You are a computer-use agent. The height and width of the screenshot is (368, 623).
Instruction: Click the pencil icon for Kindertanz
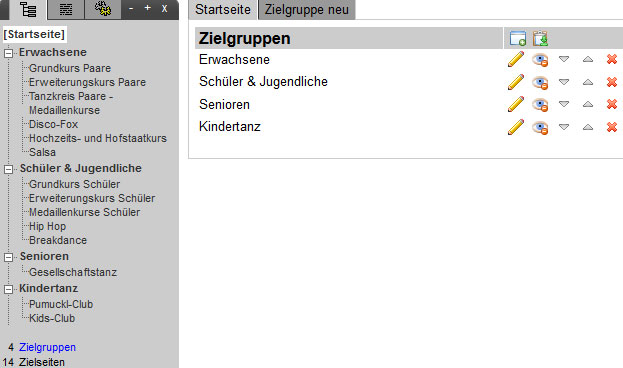coord(516,127)
